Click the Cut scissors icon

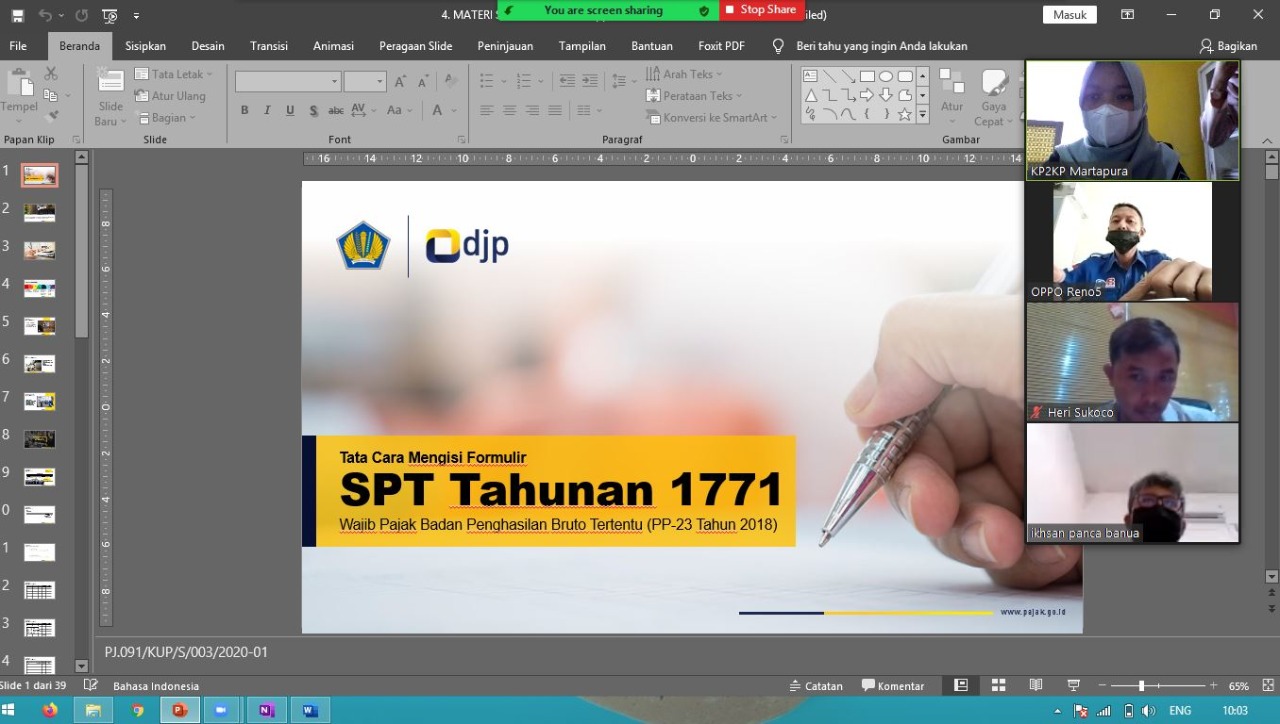pyautogui.click(x=51, y=74)
